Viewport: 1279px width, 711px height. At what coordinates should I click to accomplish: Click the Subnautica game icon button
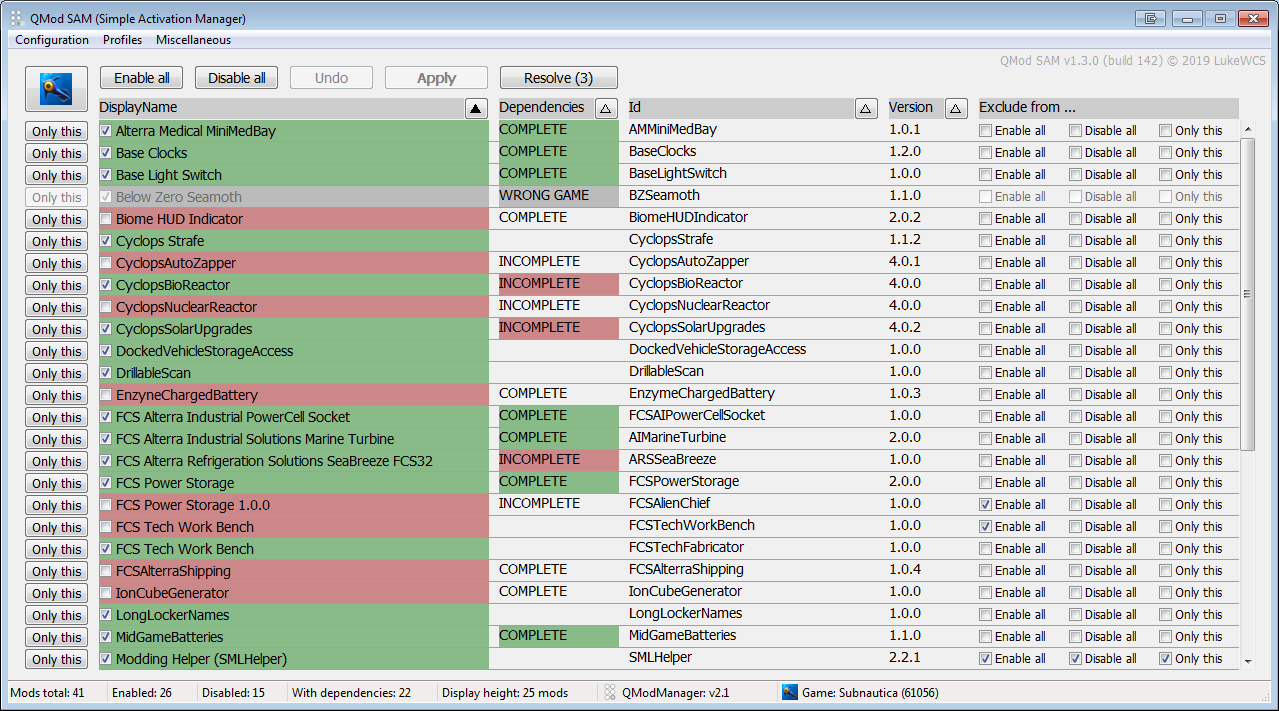[x=56, y=91]
